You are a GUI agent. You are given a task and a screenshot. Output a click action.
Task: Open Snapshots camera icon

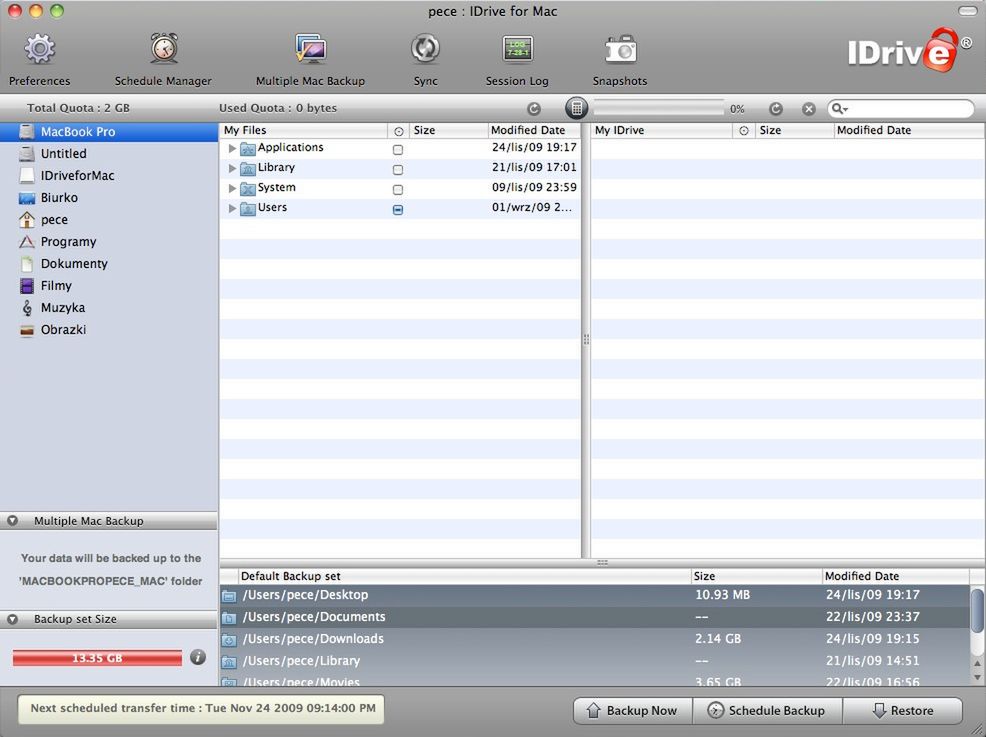620,49
